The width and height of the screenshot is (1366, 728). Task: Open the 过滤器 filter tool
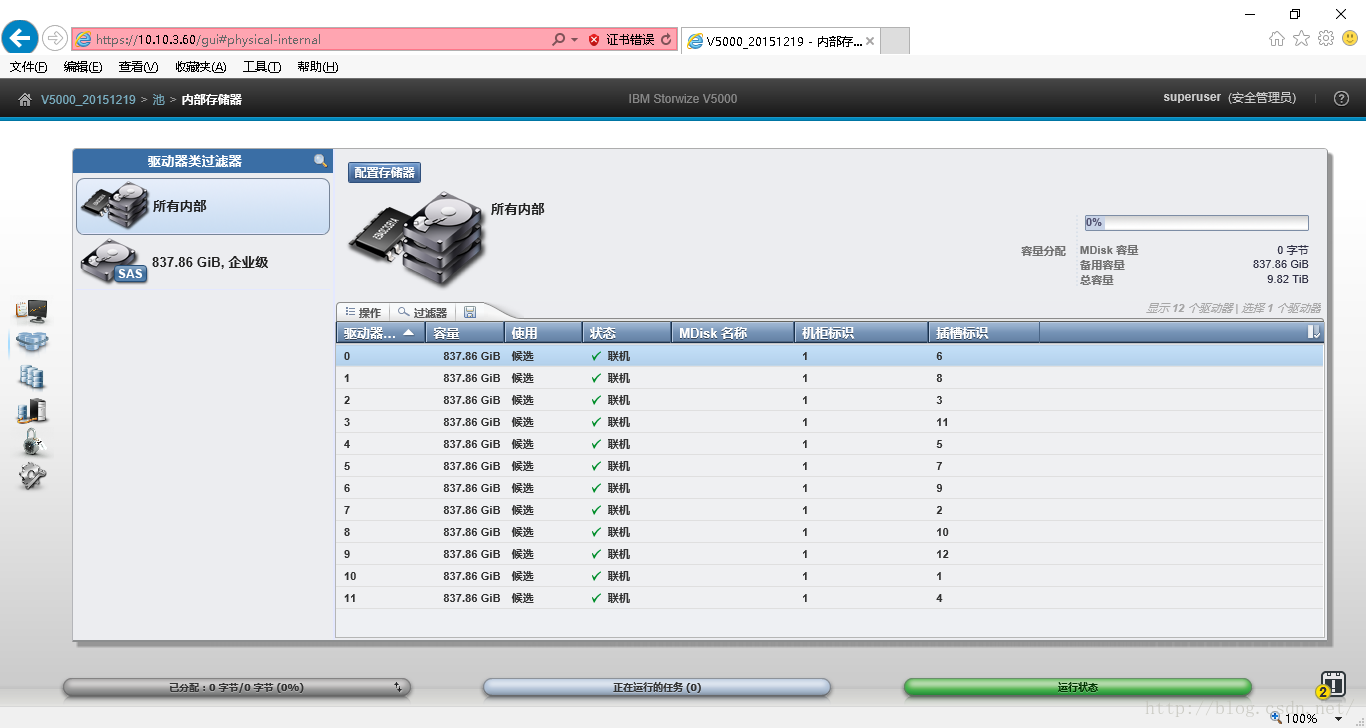pos(422,312)
